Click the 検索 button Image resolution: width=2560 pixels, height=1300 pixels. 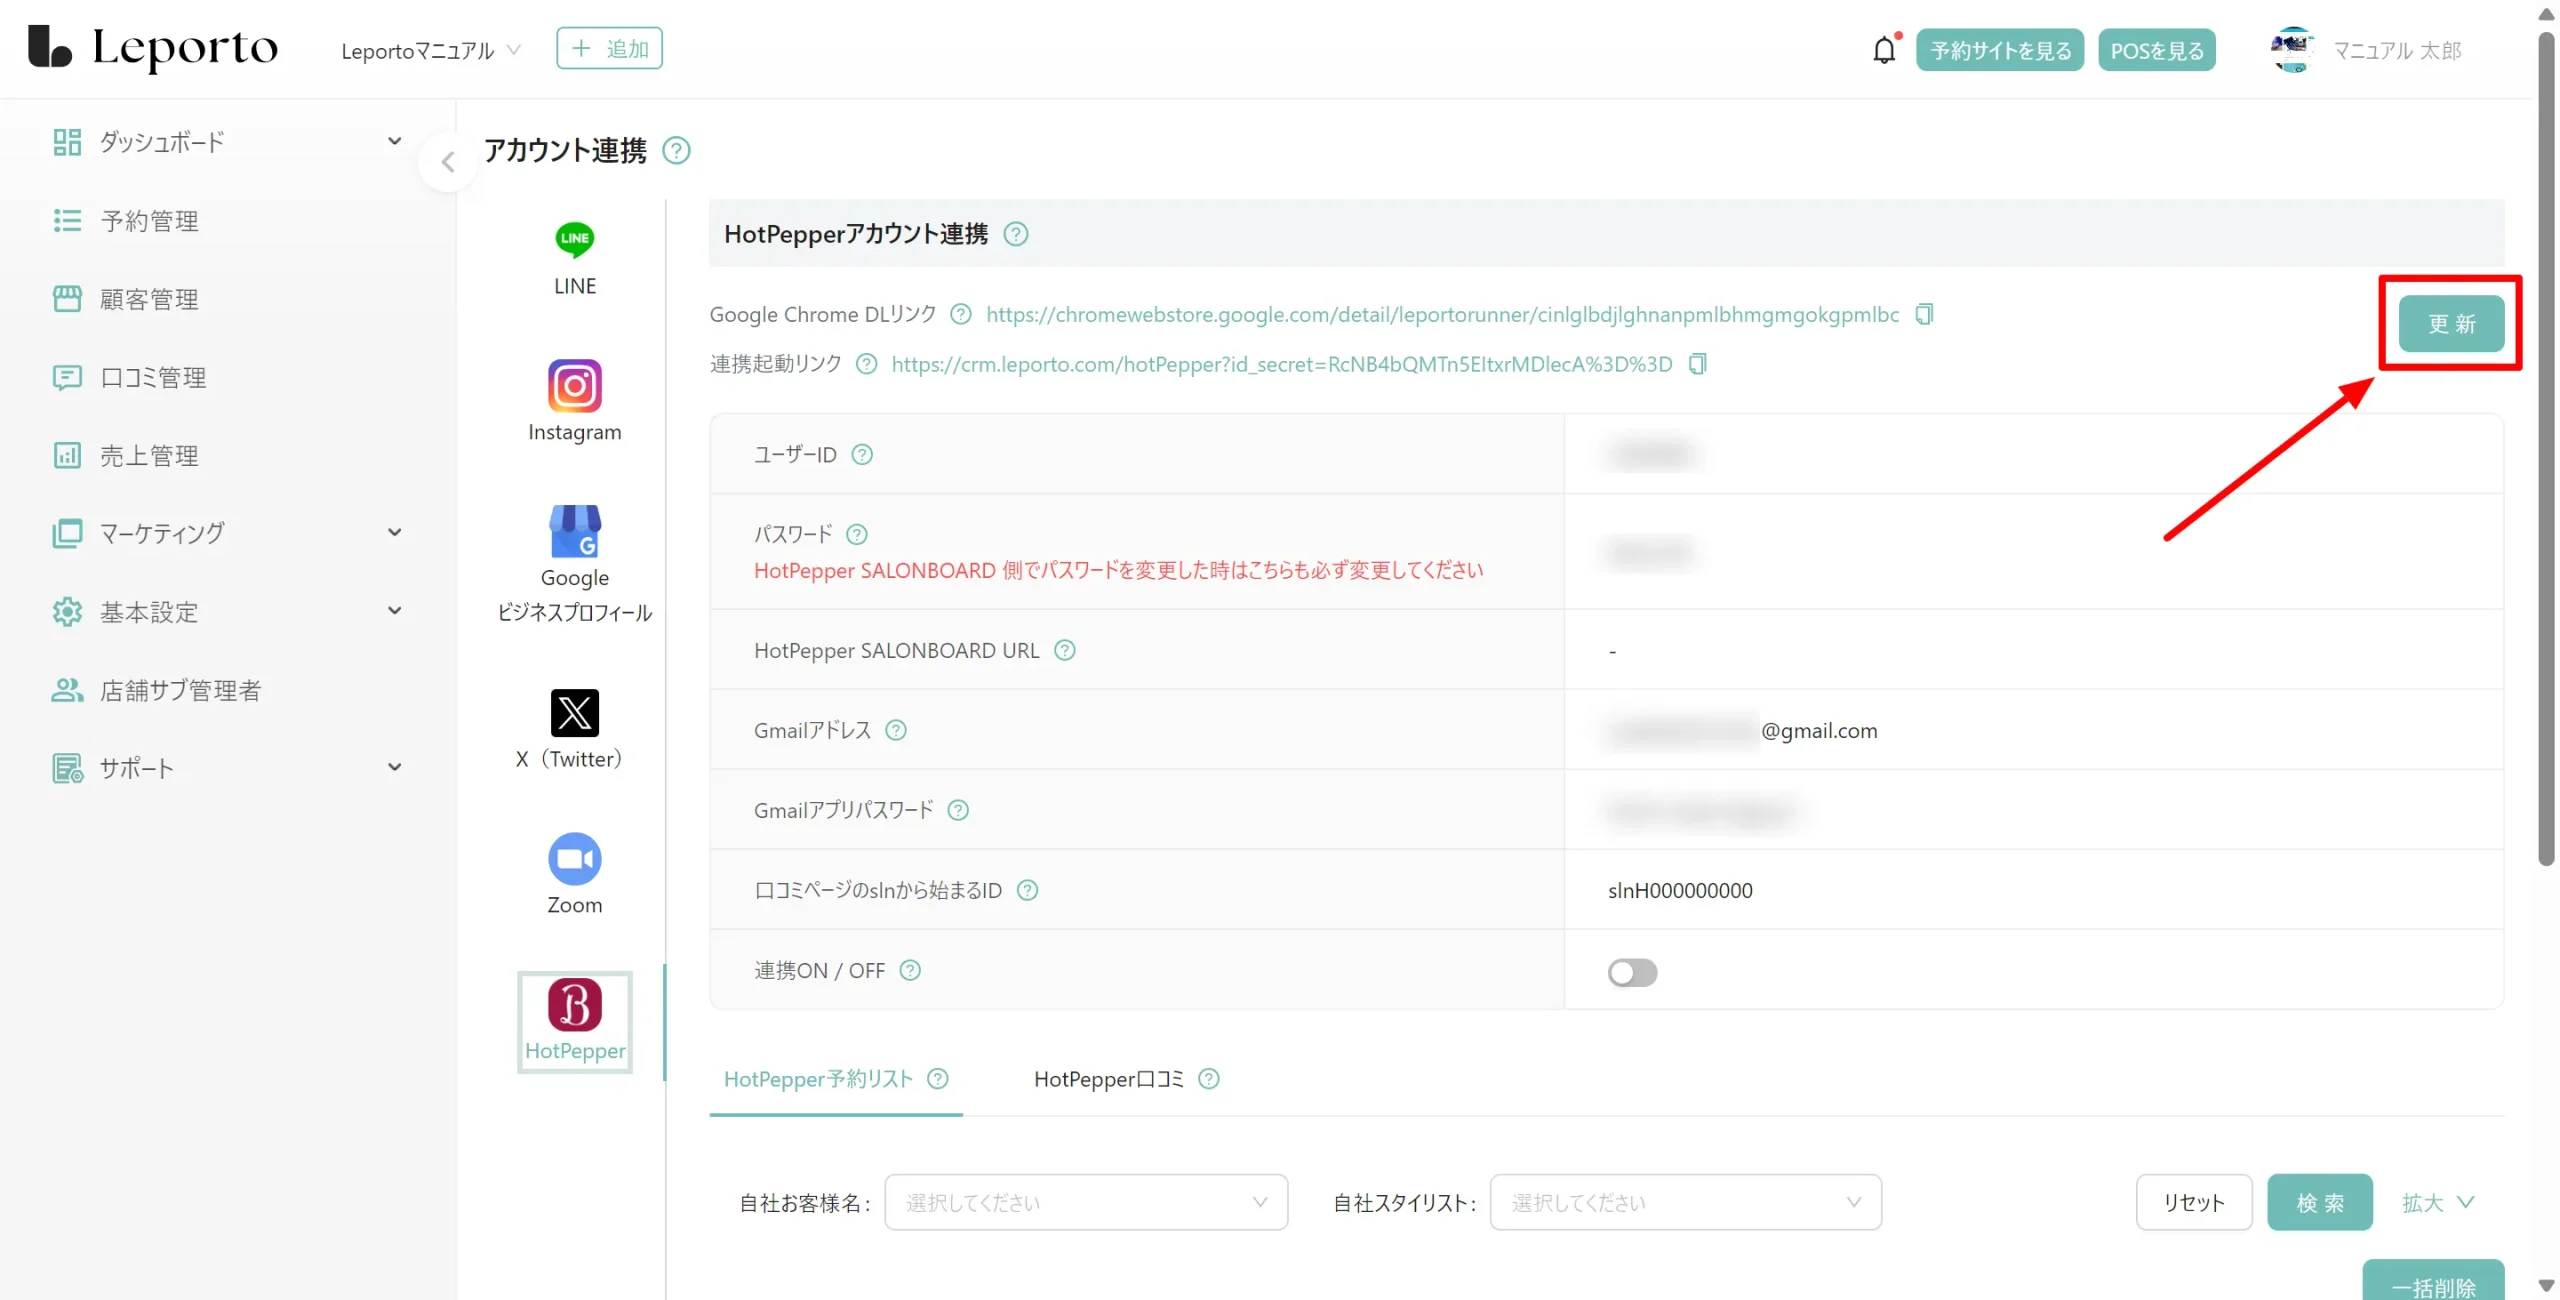[2320, 1202]
